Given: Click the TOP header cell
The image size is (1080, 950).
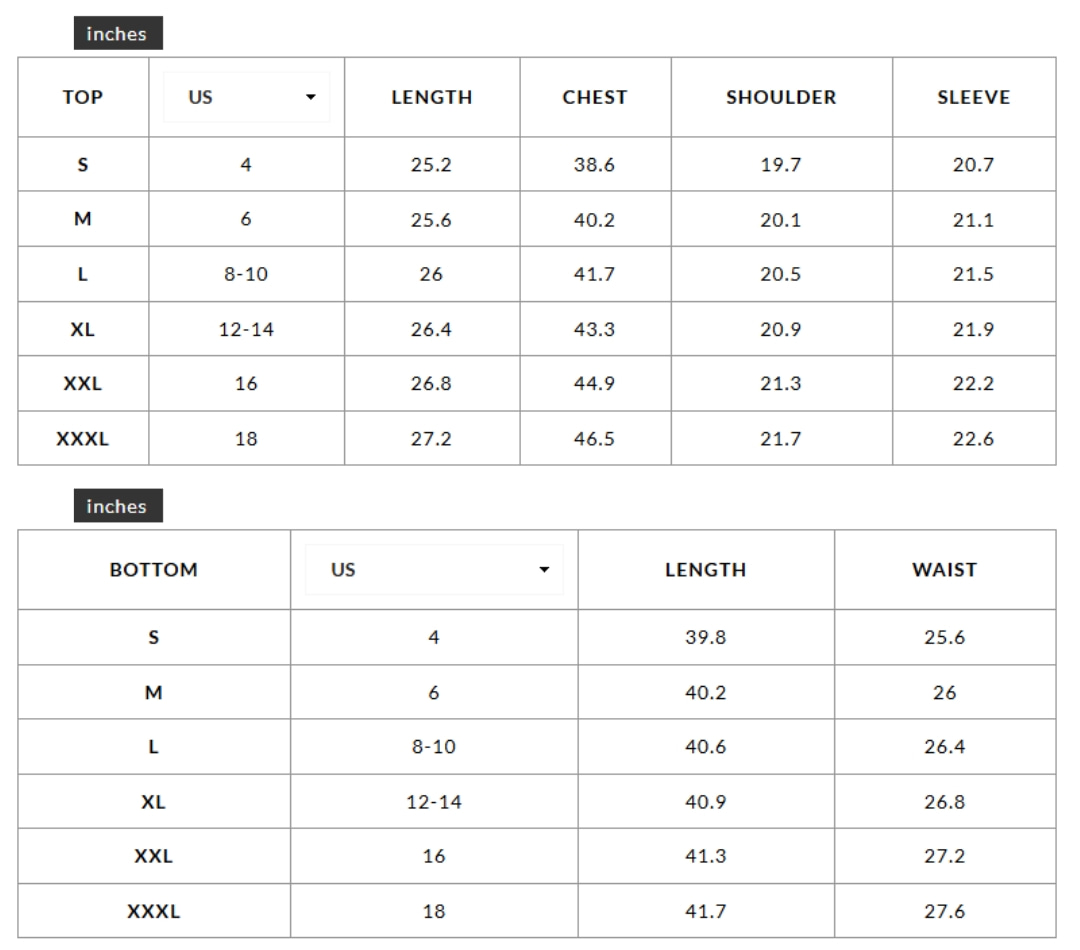Looking at the screenshot, I should pos(83,97).
